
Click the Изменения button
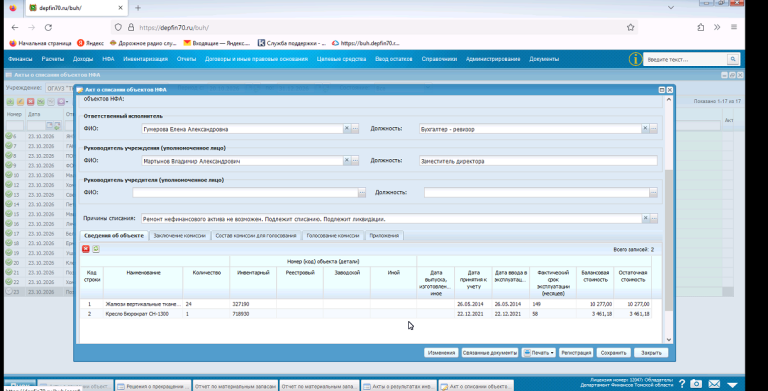point(441,353)
